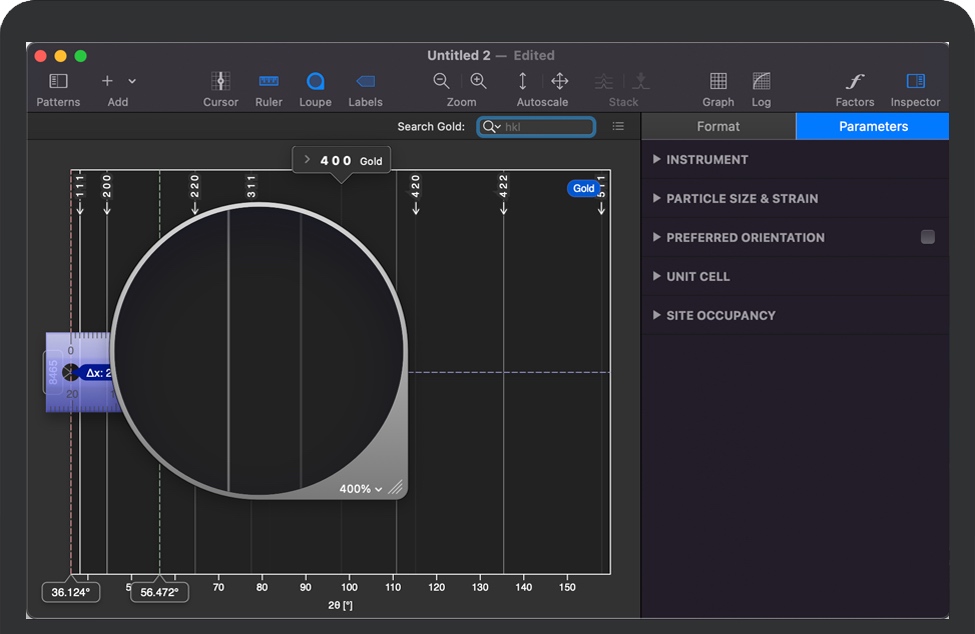Screen dimensions: 975x634
Task: Click the blue Gold pattern badge
Action: 584,188
